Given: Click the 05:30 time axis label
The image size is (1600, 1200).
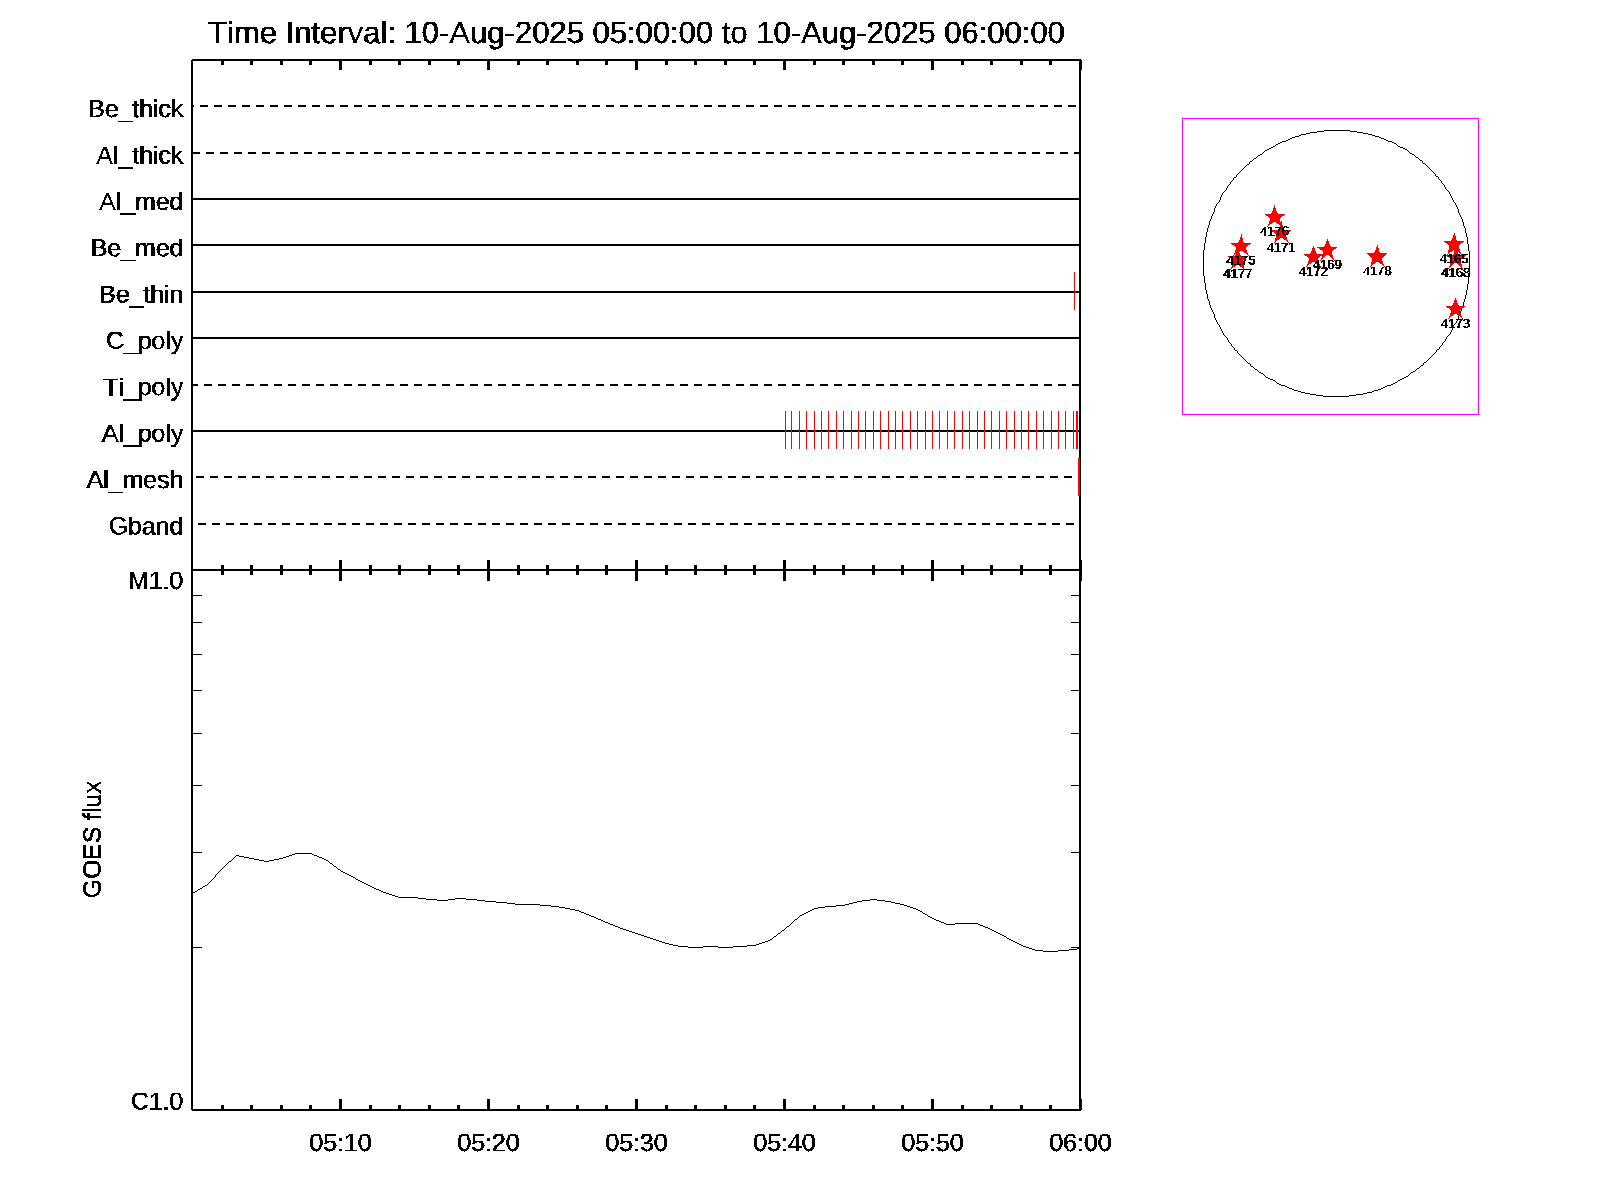Looking at the screenshot, I should (x=636, y=1143).
